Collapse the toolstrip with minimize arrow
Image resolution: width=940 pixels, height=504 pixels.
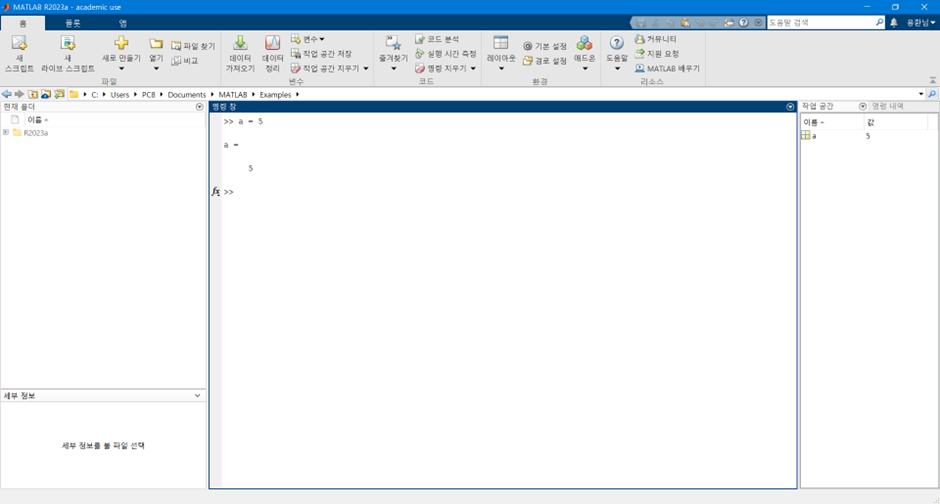(x=933, y=80)
